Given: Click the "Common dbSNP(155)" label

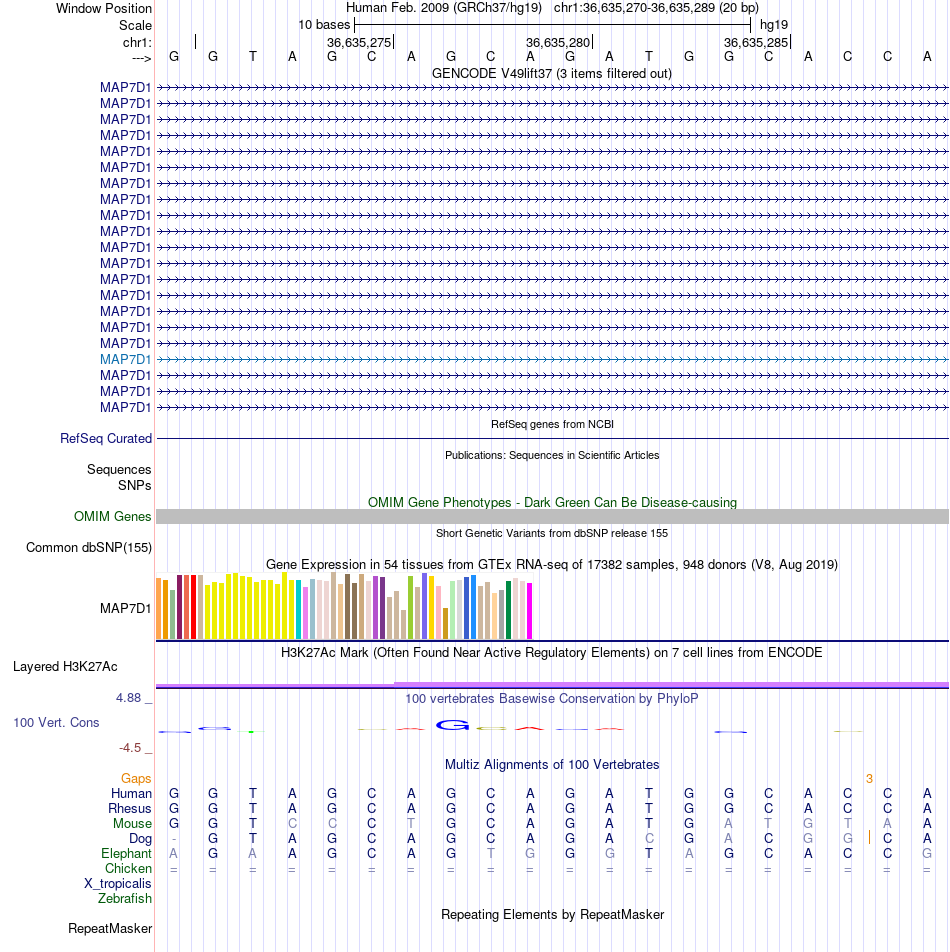Looking at the screenshot, I should (89, 548).
